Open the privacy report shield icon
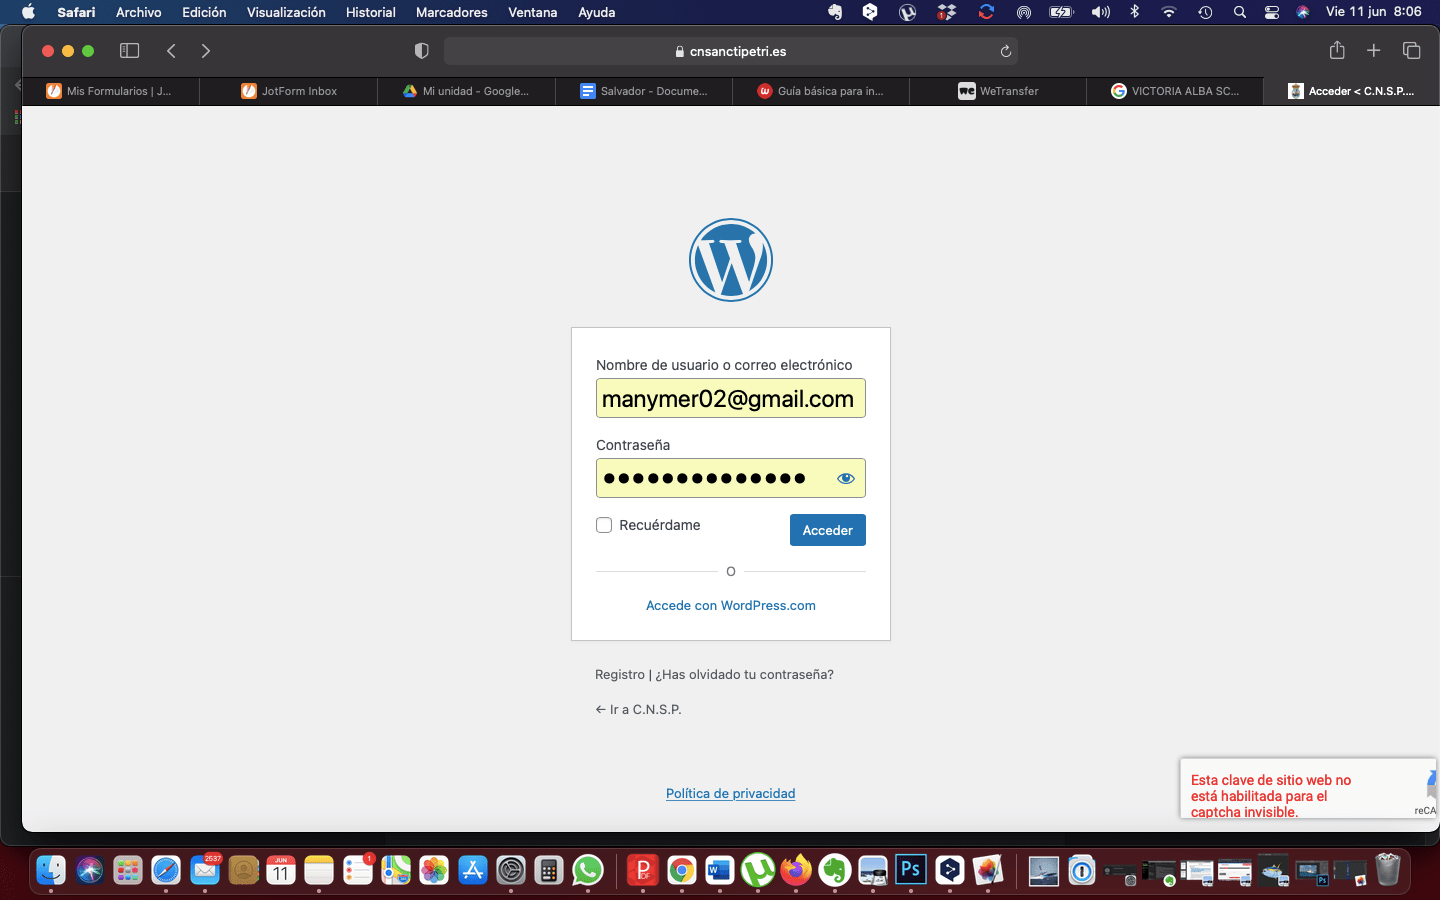Screen dimensions: 1440x900 point(422,51)
